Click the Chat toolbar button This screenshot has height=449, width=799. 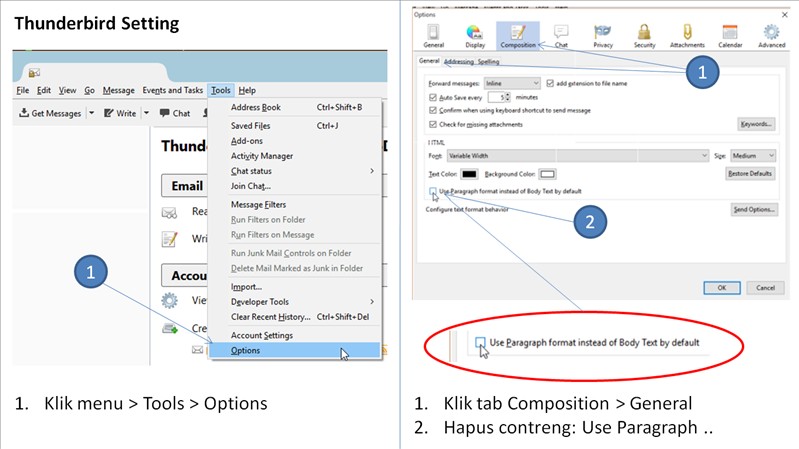(175, 113)
